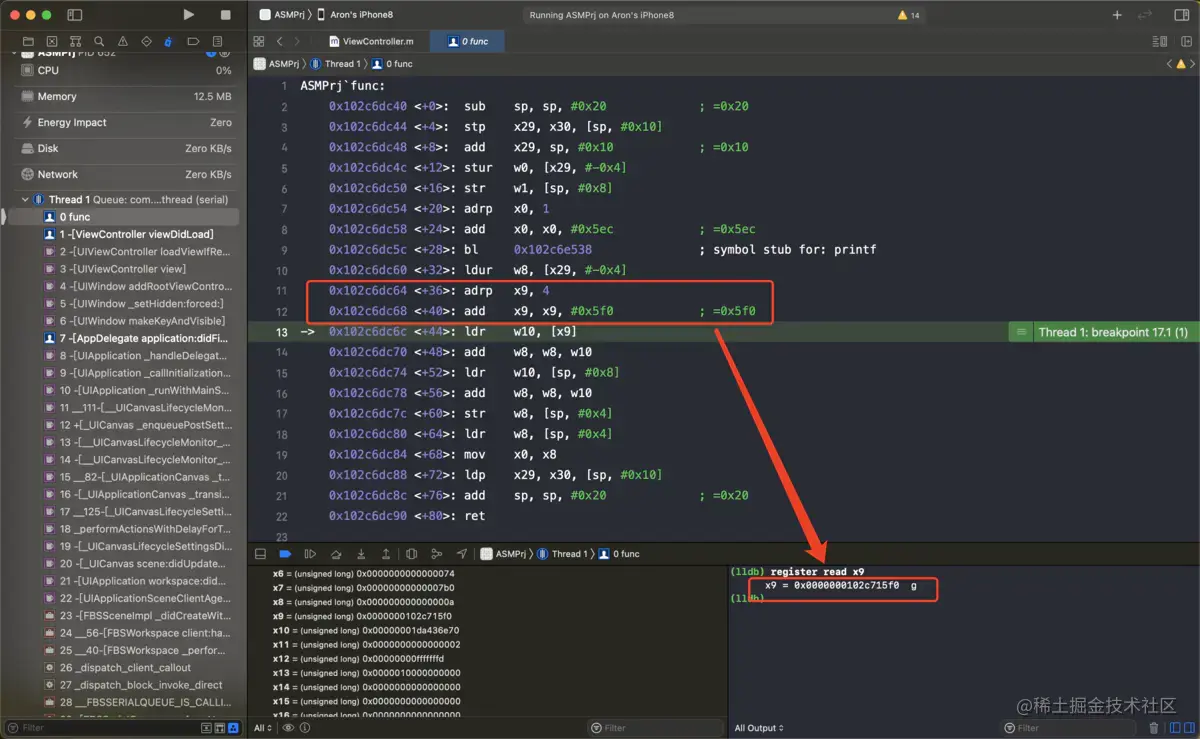Viewport: 1200px width, 739px height.
Task: Clear the console with trash icon
Action: (1154, 728)
